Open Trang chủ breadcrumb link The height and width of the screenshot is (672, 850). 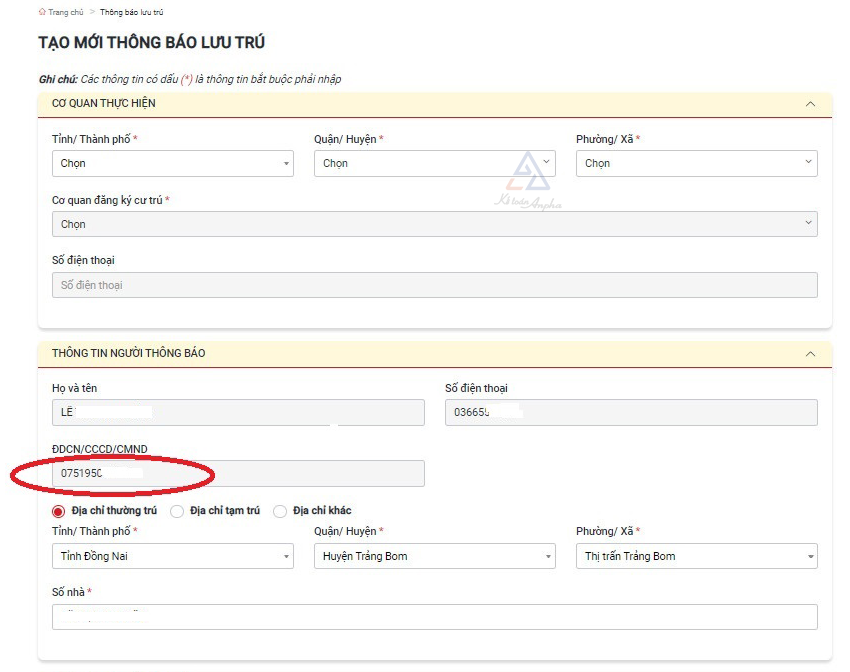click(64, 12)
